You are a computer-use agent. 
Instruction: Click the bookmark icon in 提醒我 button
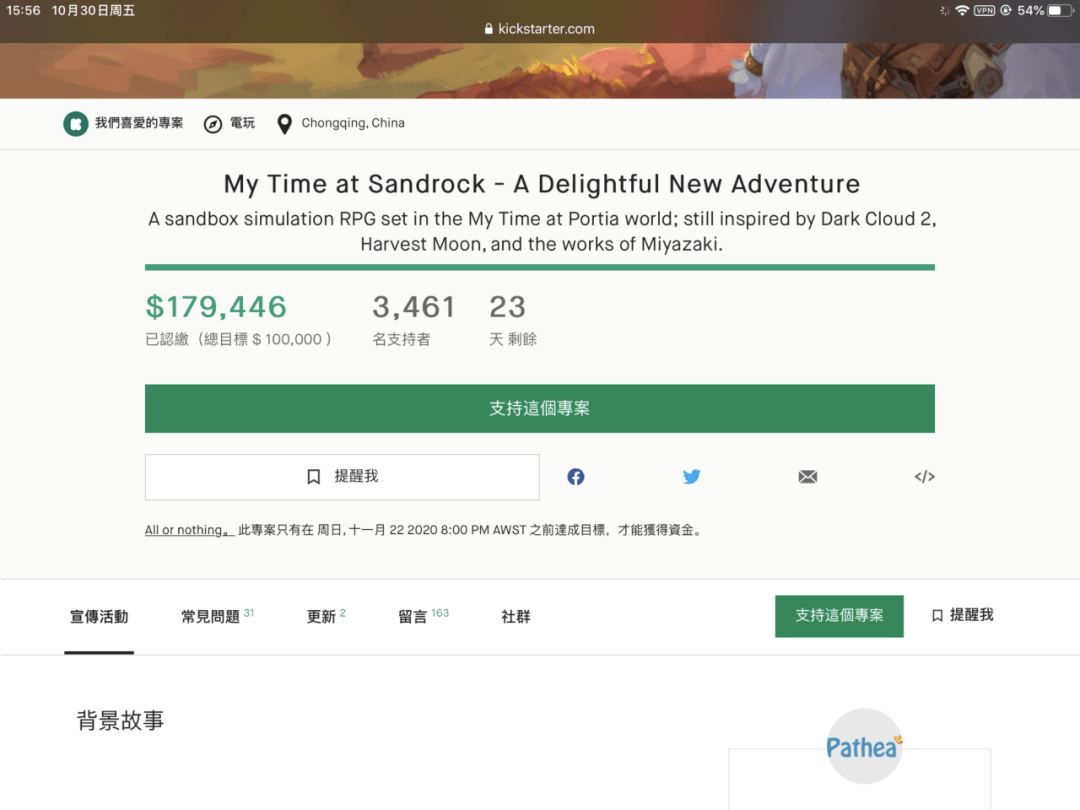[314, 477]
